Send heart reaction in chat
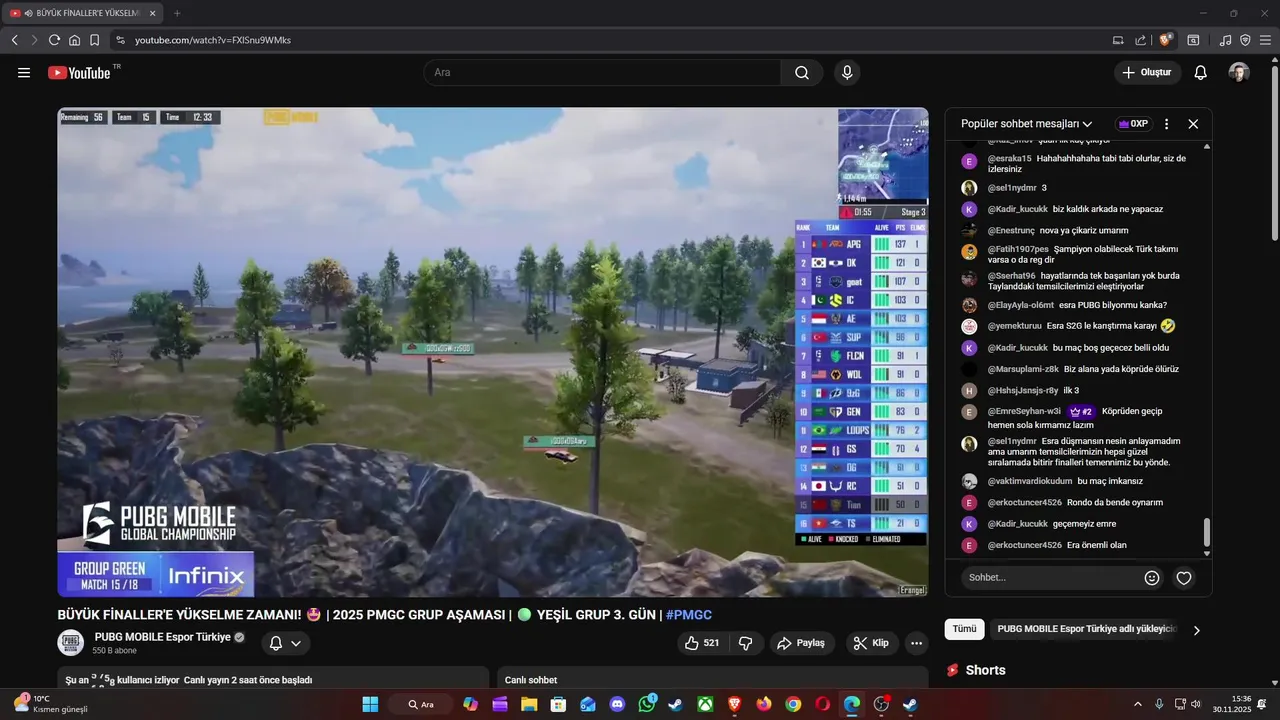1280x720 pixels. tap(1184, 578)
